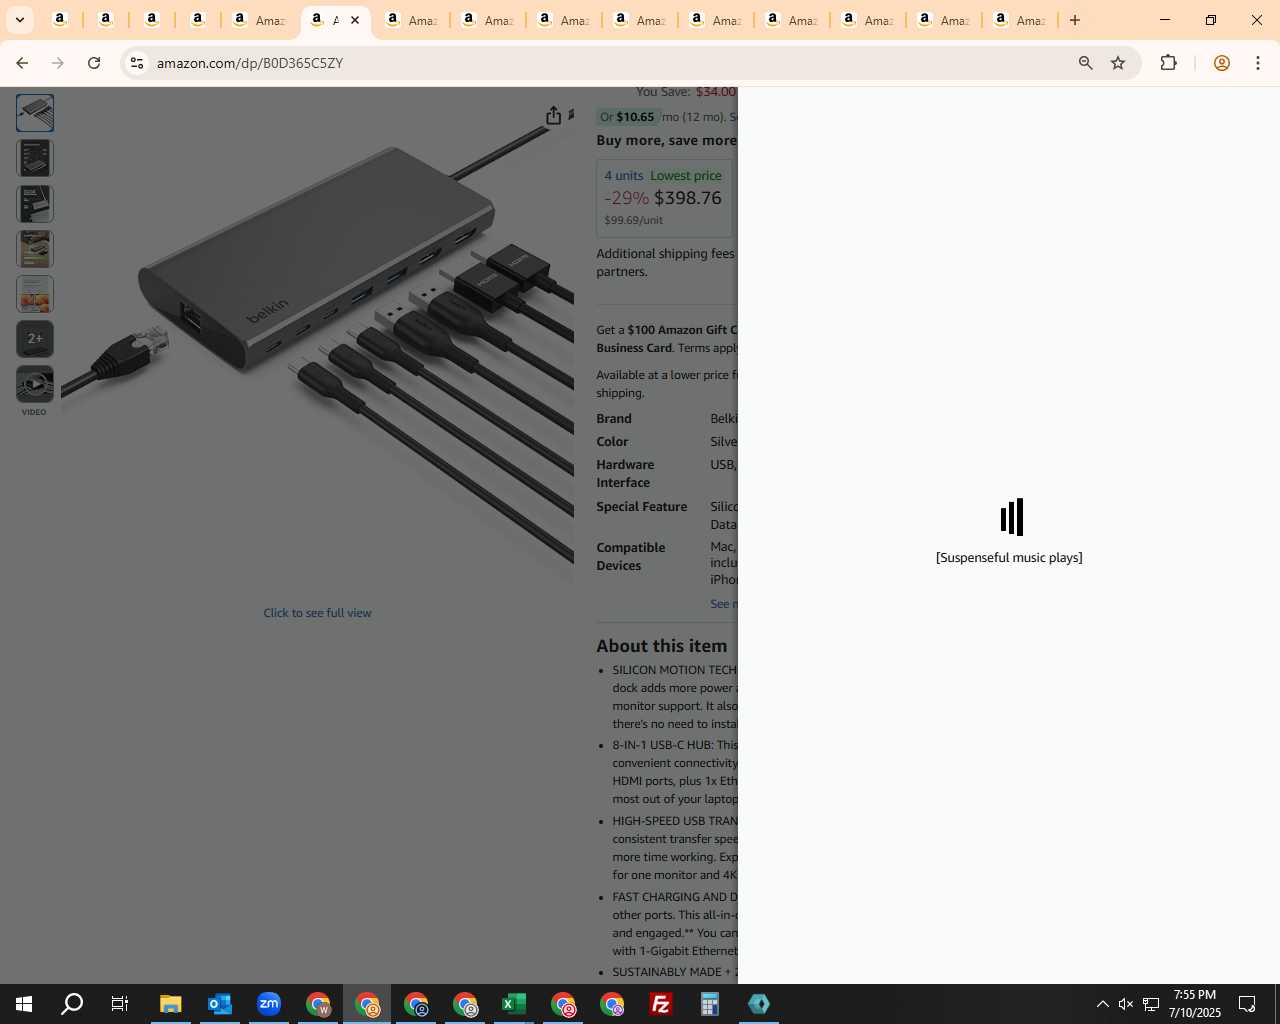The image size is (1280, 1024).
Task: Click 'Click to see full view' link
Action: [x=317, y=613]
